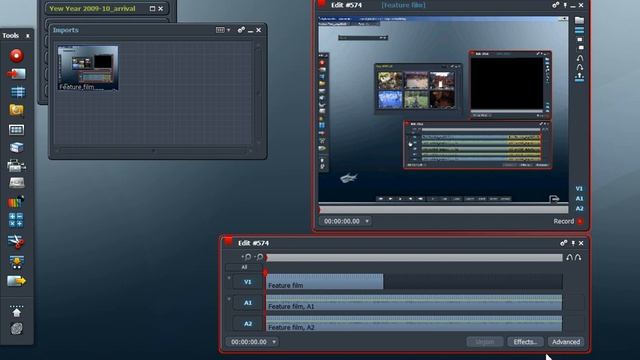This screenshot has width=640, height=360.
Task: Click the timeline left arch icon
Action: click(x=570, y=258)
